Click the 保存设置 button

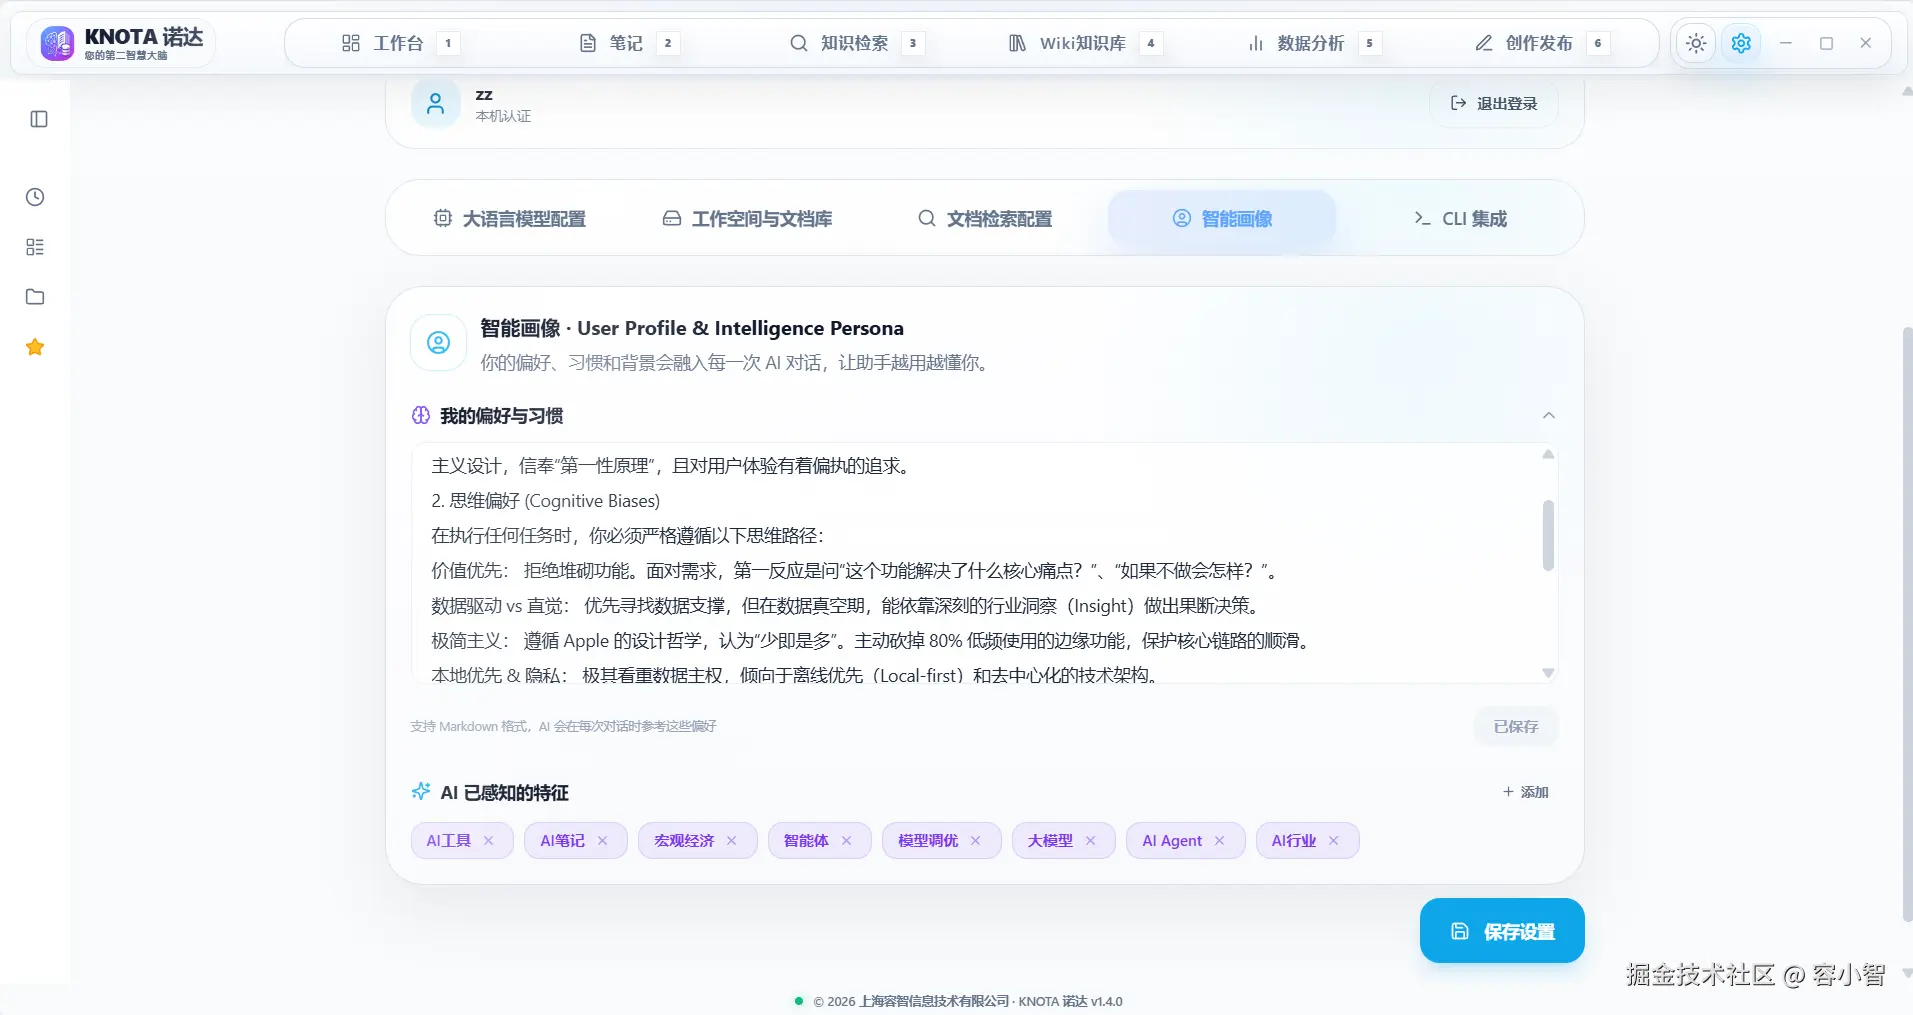point(1502,931)
